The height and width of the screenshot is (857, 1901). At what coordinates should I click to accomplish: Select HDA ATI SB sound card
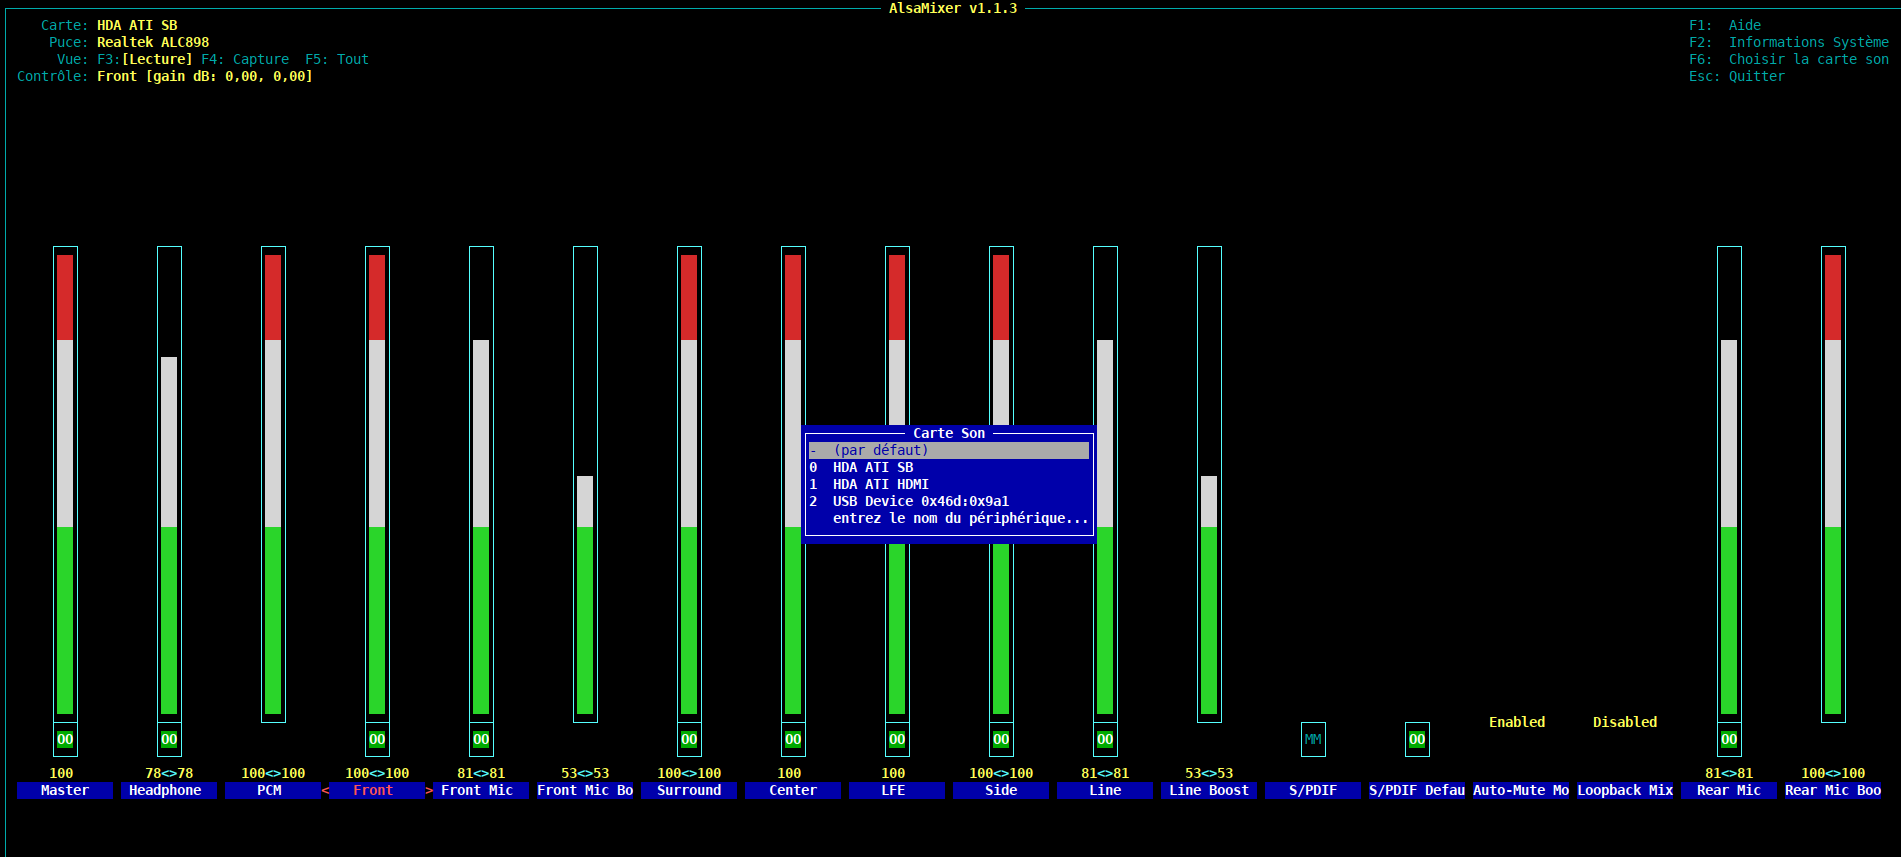[x=872, y=467]
